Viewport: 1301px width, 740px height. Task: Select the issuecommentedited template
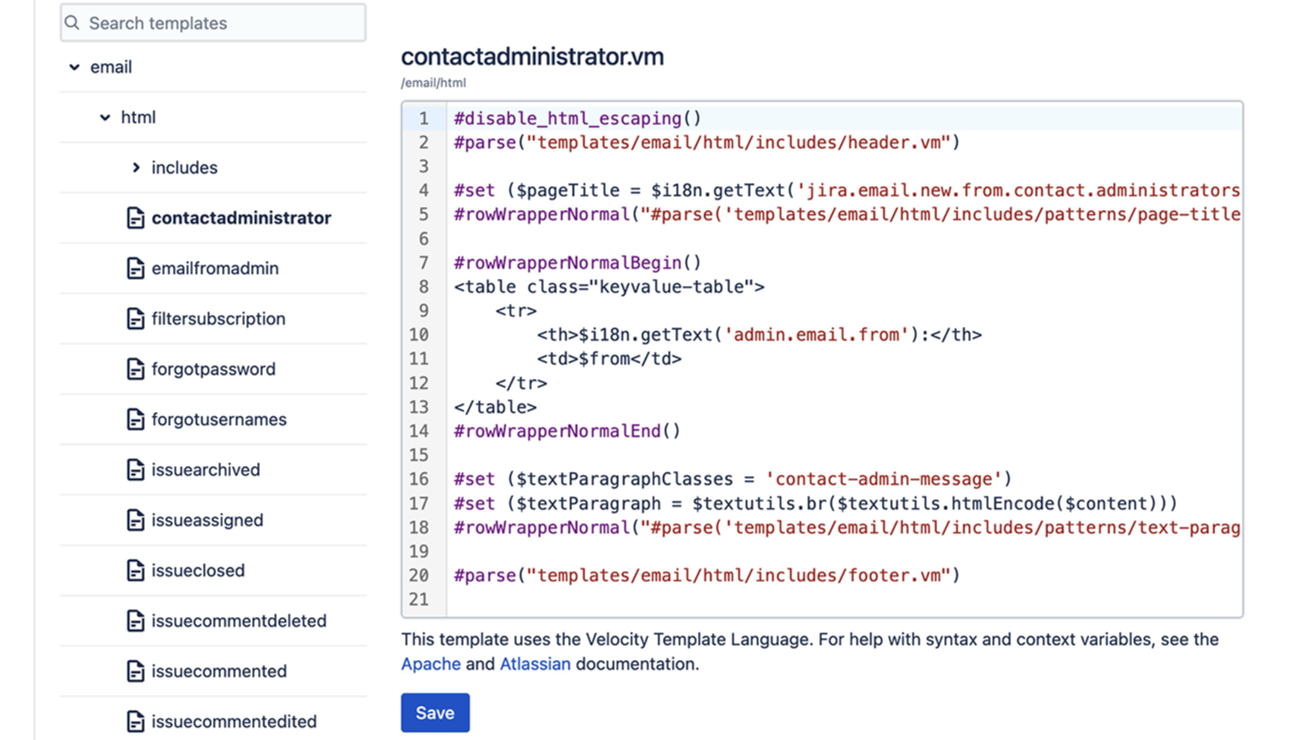[x=234, y=721]
